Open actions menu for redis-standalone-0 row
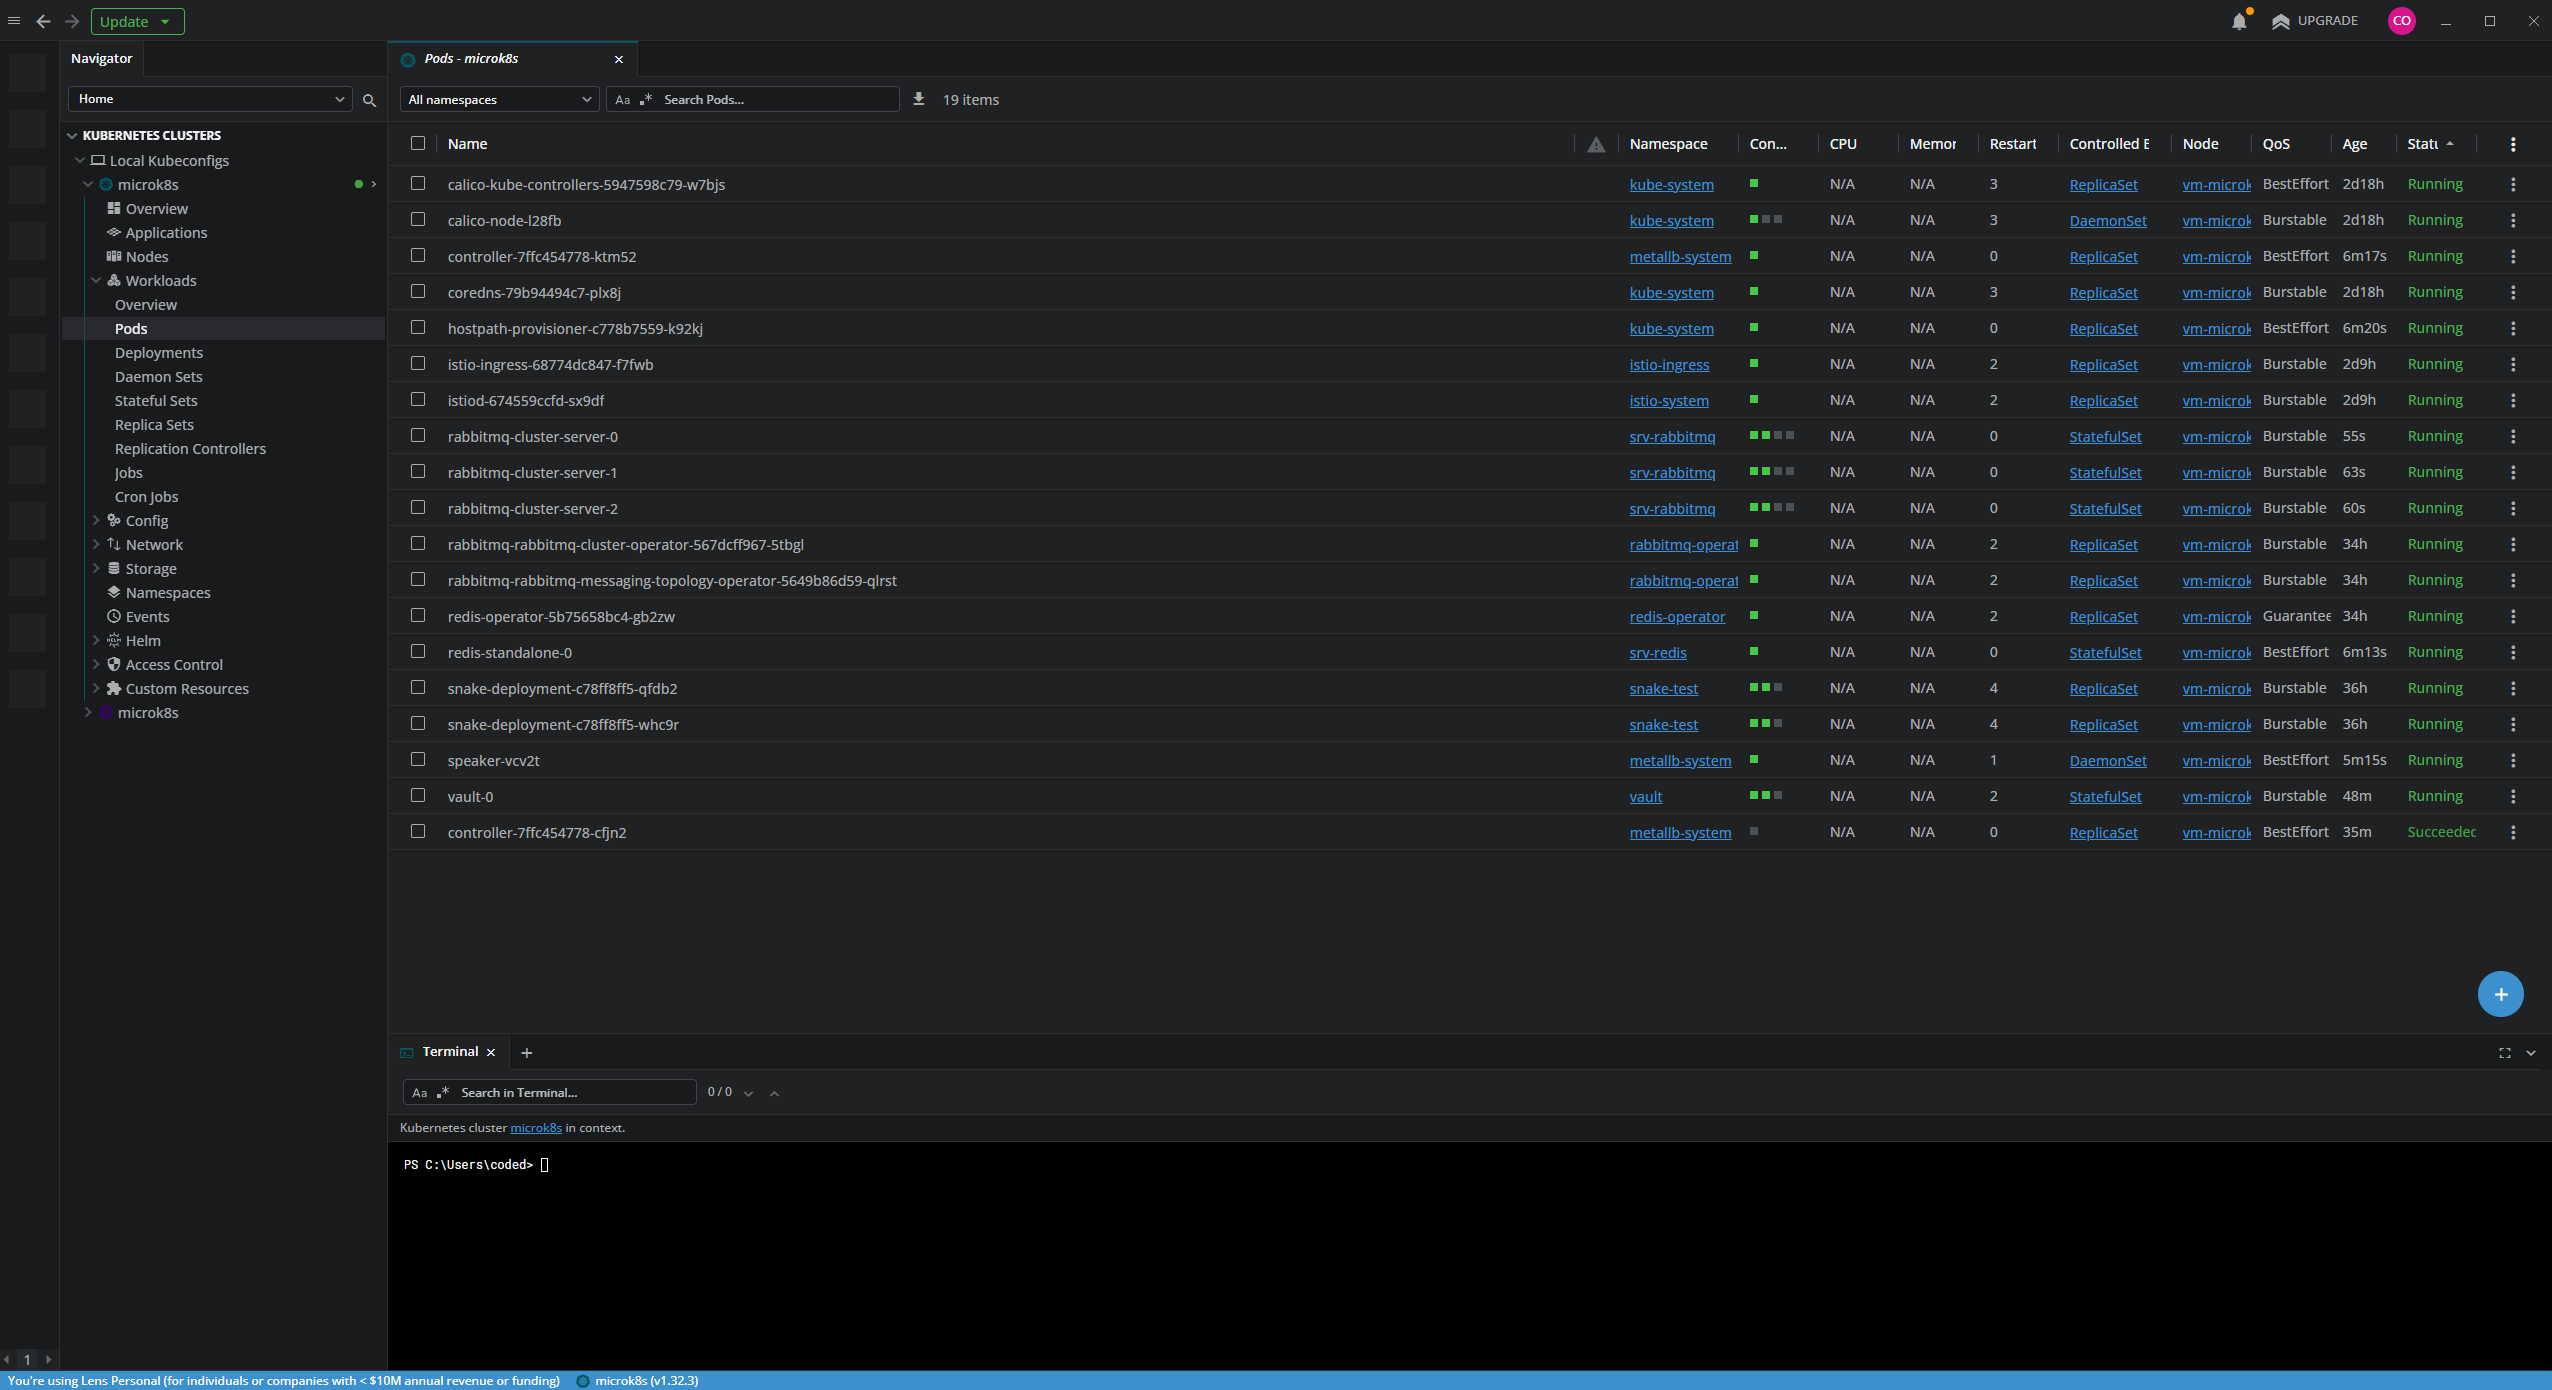Viewport: 2552px width, 1390px height. click(x=2513, y=652)
